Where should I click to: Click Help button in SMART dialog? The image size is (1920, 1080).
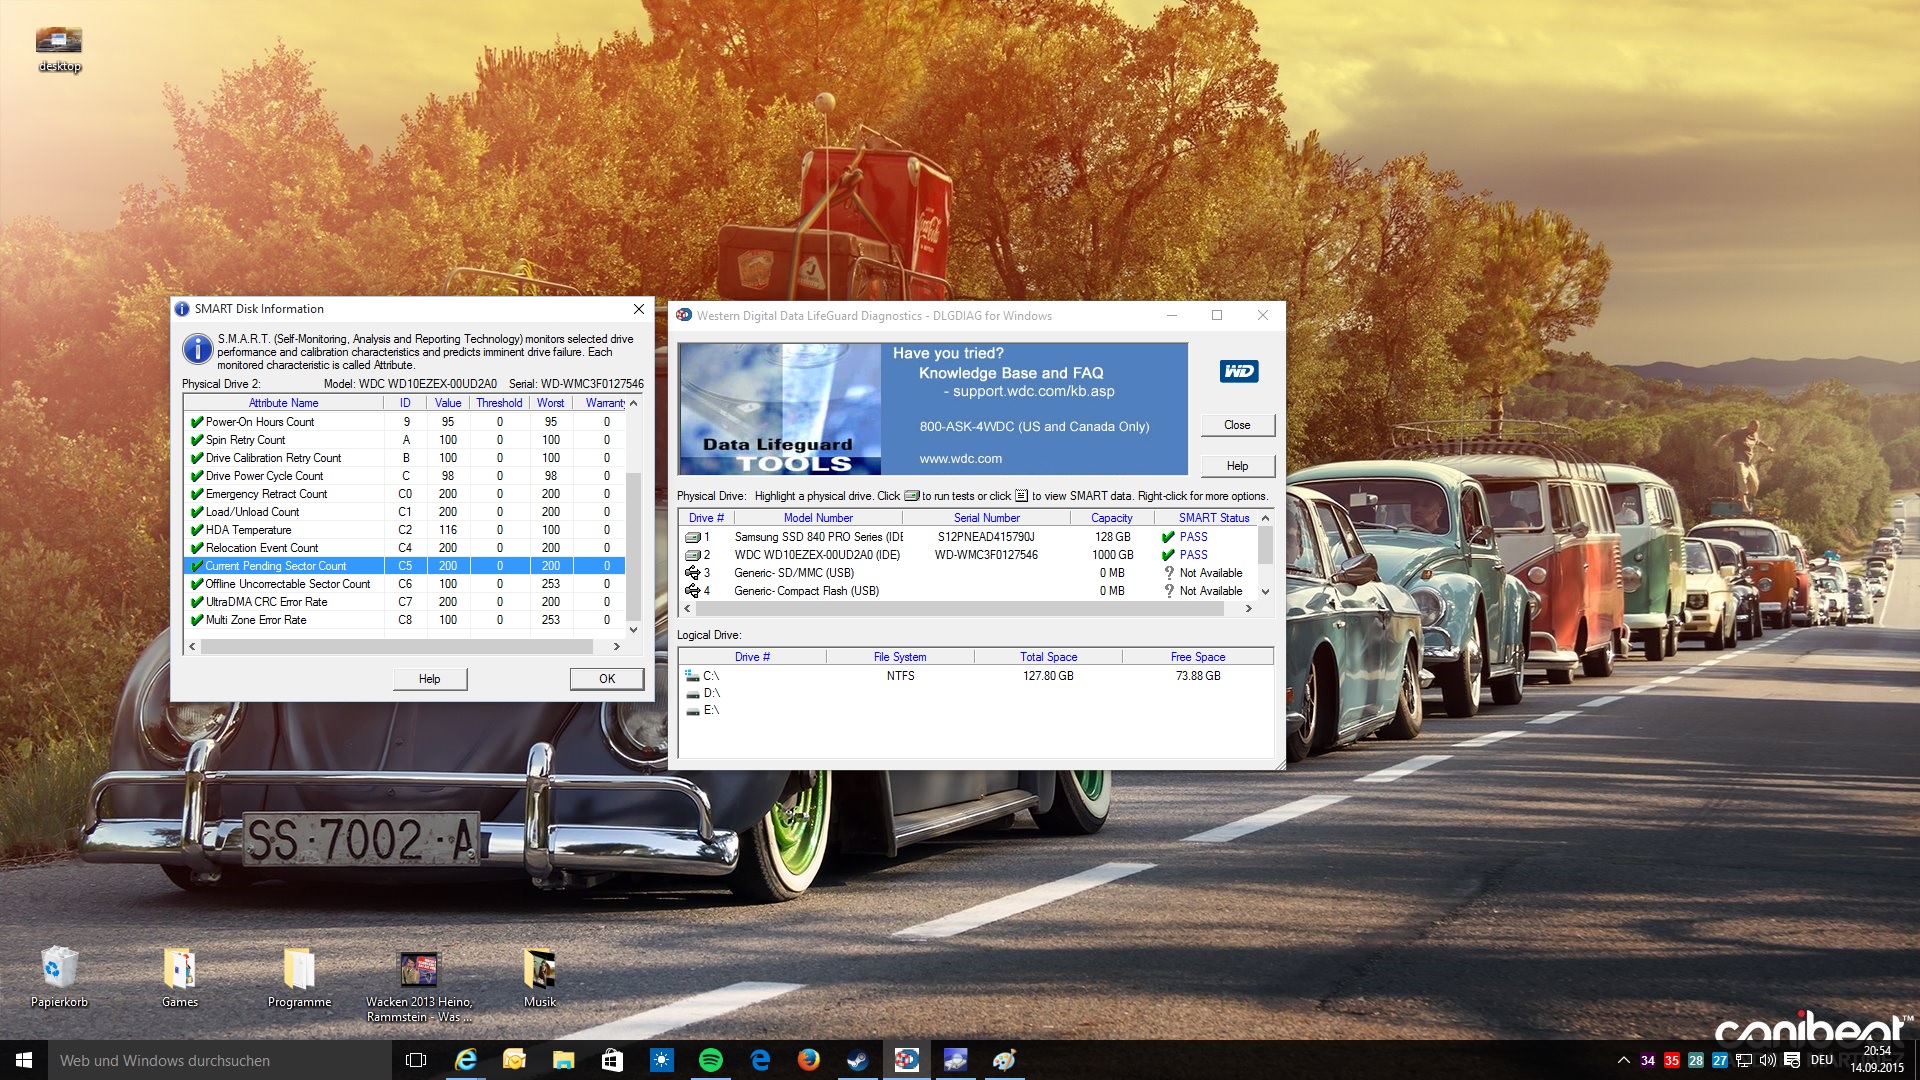click(x=429, y=679)
